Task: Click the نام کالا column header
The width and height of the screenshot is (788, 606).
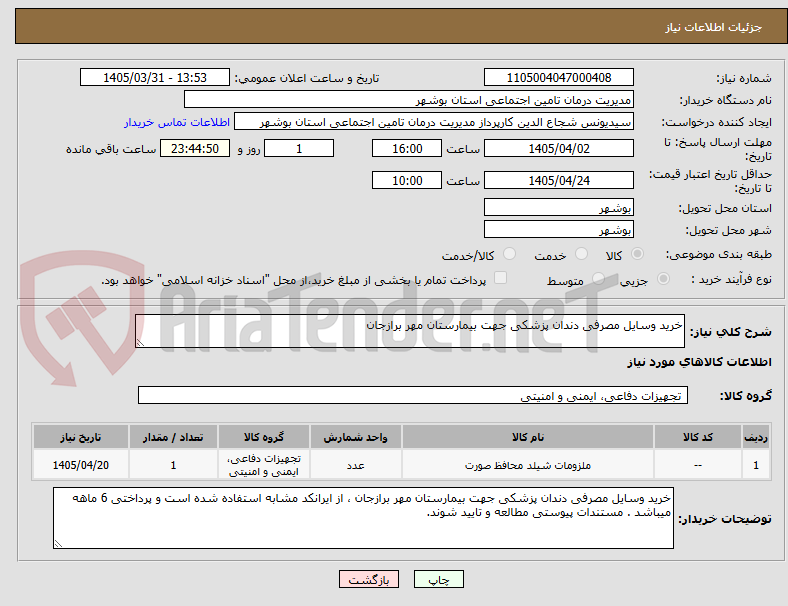Action: (x=528, y=437)
